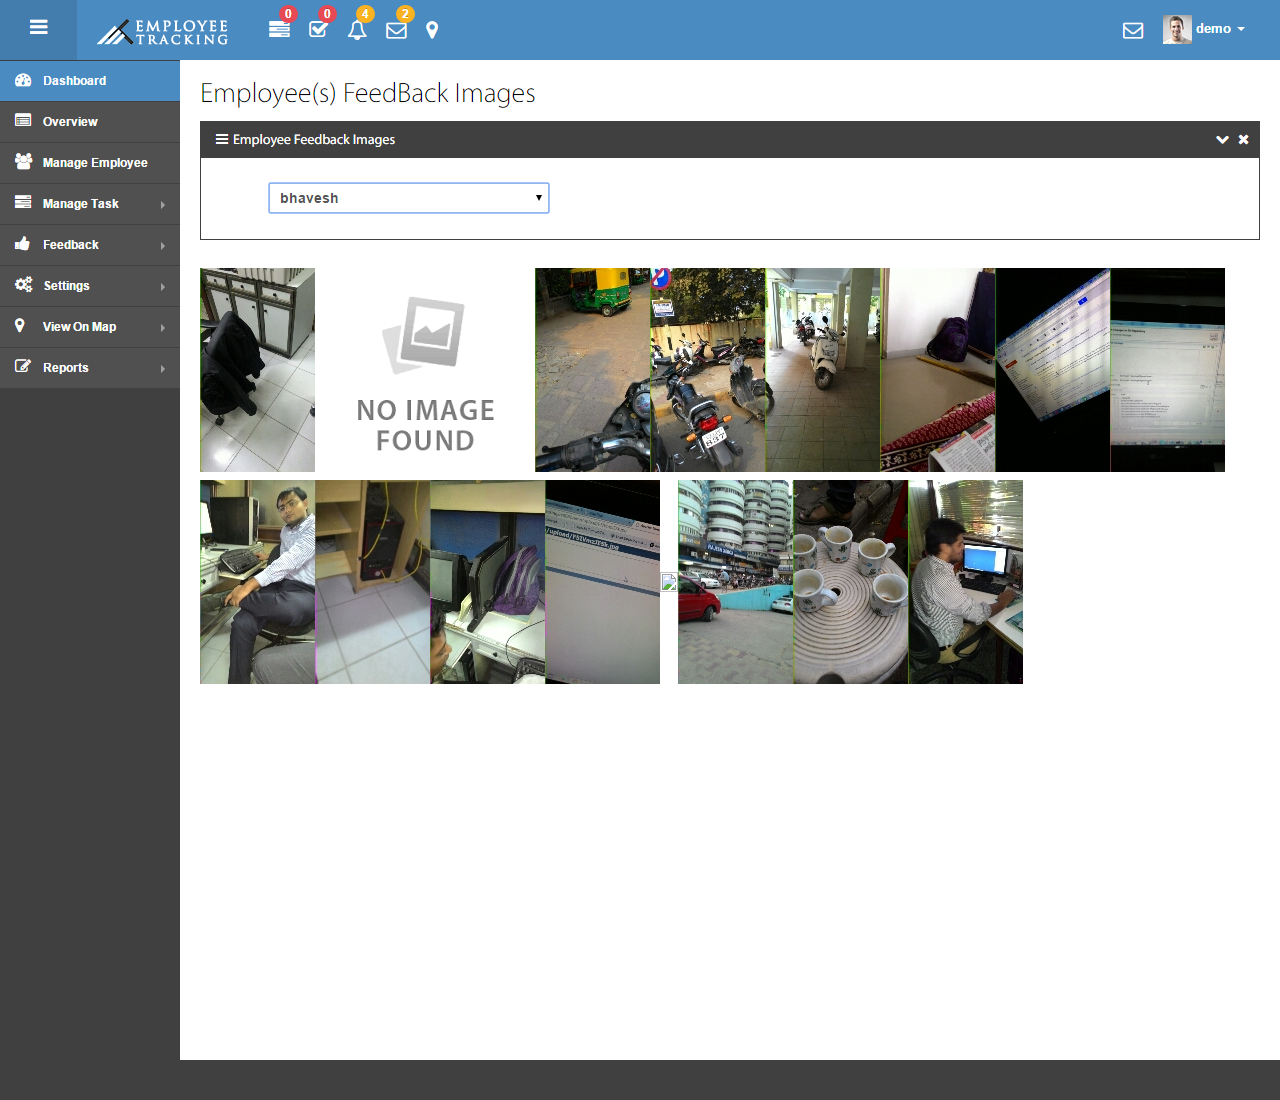The width and height of the screenshot is (1280, 1100).
Task: Go to Dashboard in sidebar
Action: pyautogui.click(x=74, y=81)
